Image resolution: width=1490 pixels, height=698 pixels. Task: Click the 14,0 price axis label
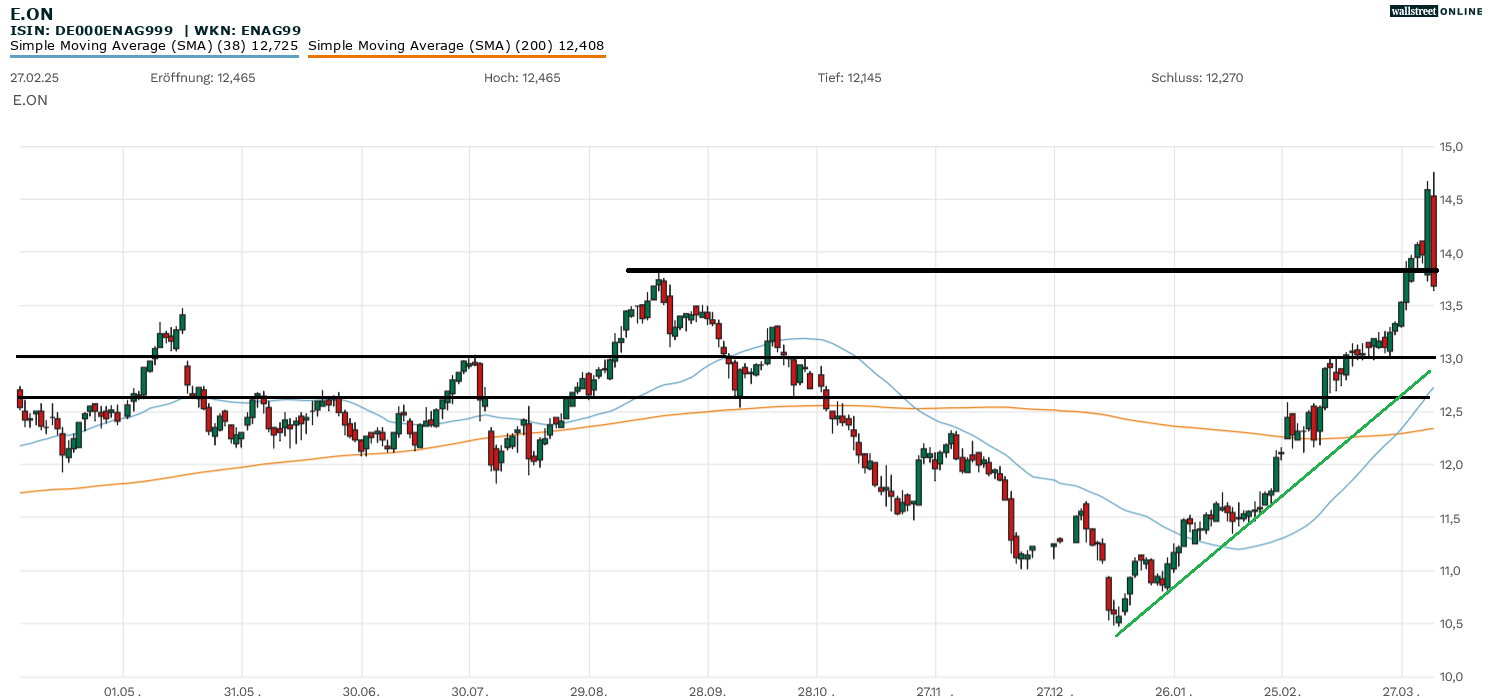point(1449,253)
